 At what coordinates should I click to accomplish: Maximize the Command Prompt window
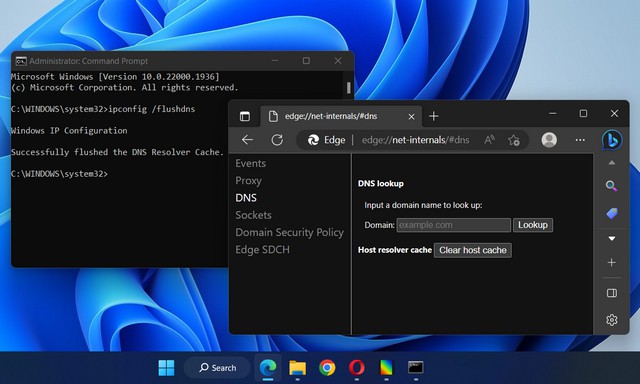[x=306, y=61]
